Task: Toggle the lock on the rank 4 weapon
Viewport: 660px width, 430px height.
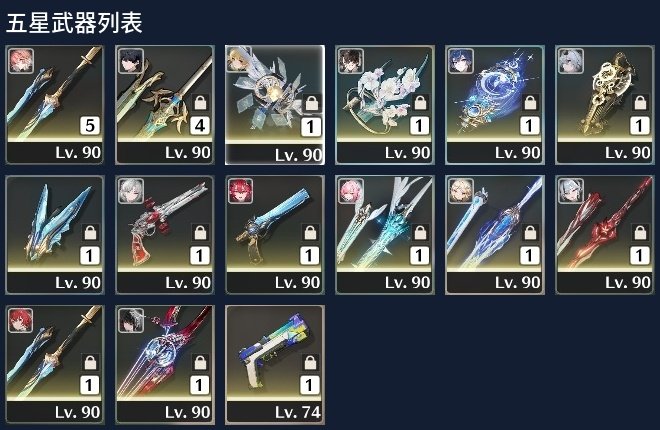Action: pyautogui.click(x=200, y=102)
